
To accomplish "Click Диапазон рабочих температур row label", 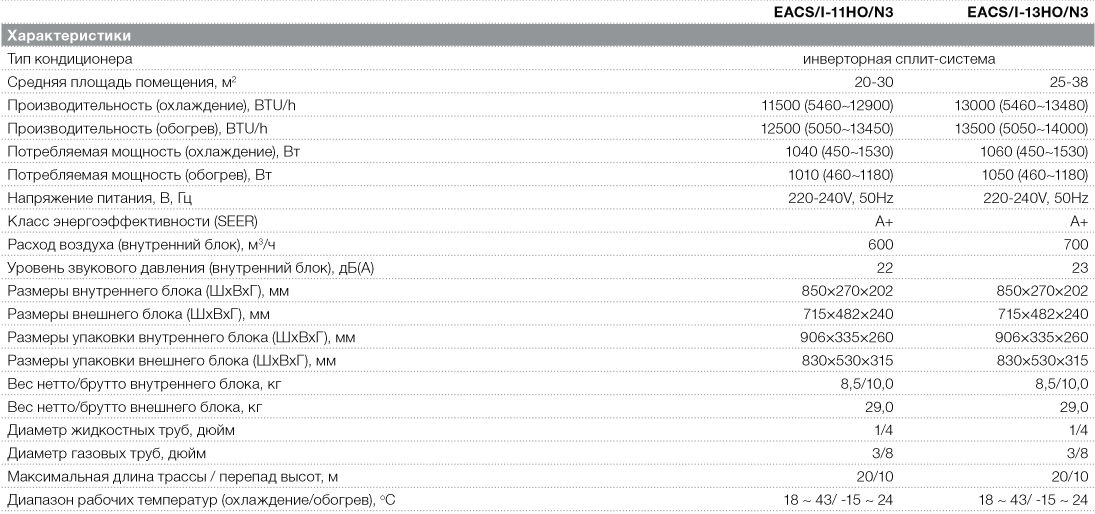I will (x=203, y=500).
